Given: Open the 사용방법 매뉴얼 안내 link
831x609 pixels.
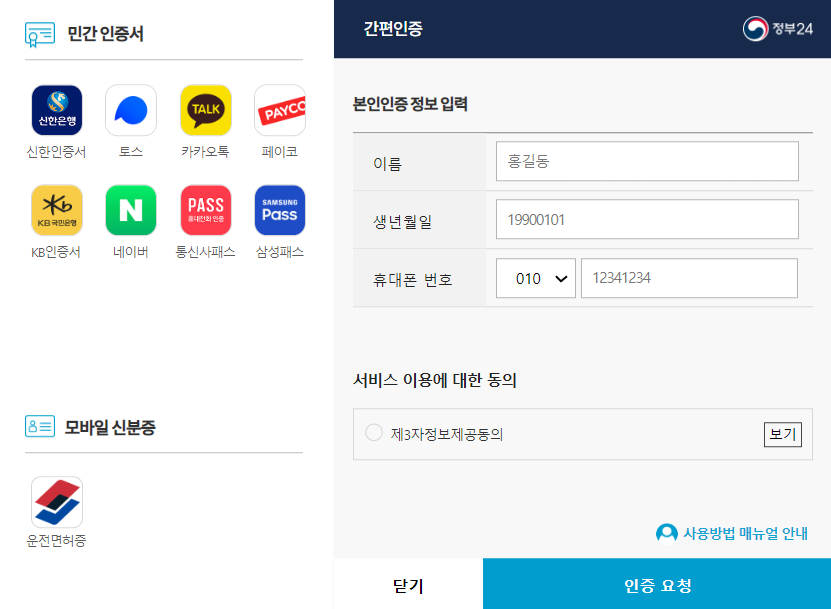Looking at the screenshot, I should pyautogui.click(x=745, y=533).
